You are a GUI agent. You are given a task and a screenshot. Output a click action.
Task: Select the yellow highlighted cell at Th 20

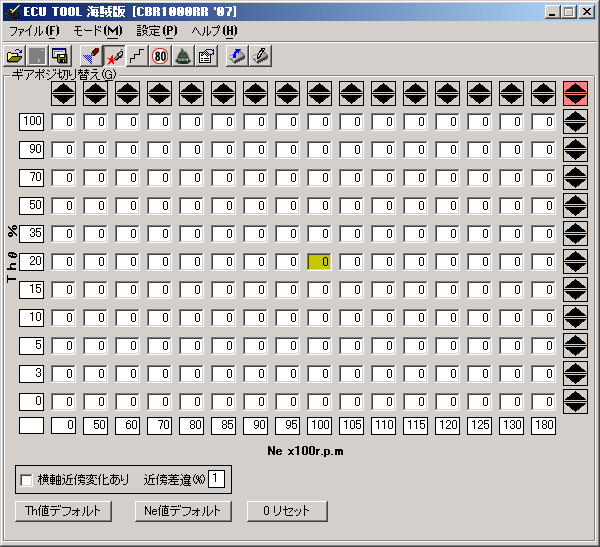(x=319, y=262)
